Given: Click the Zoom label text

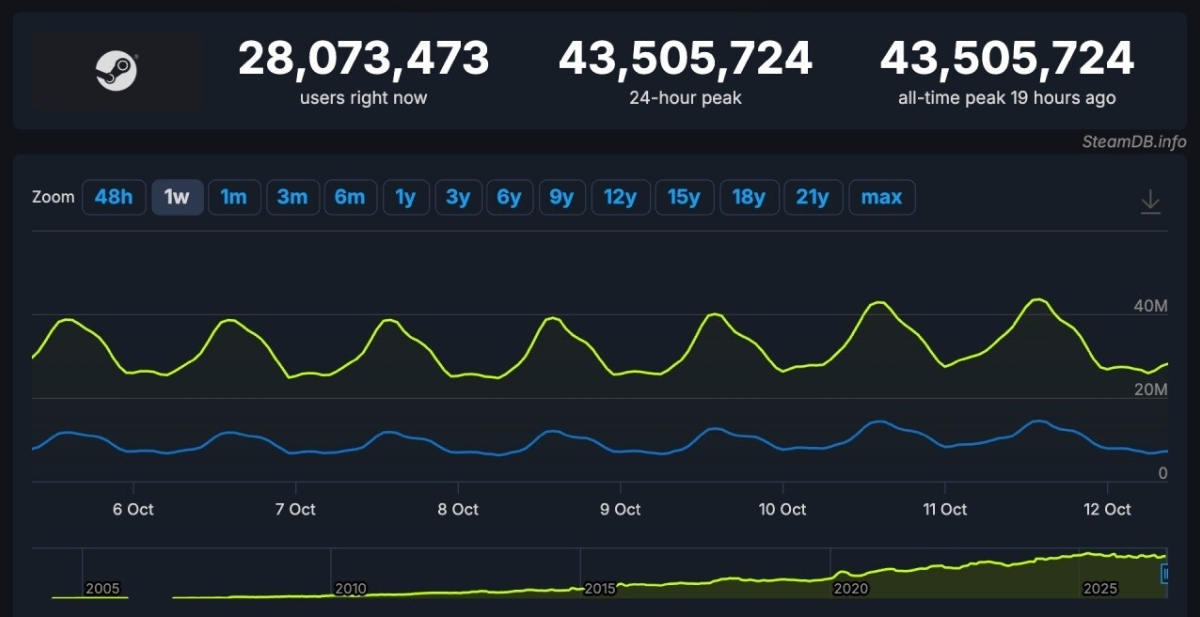Looking at the screenshot, I should (53, 197).
